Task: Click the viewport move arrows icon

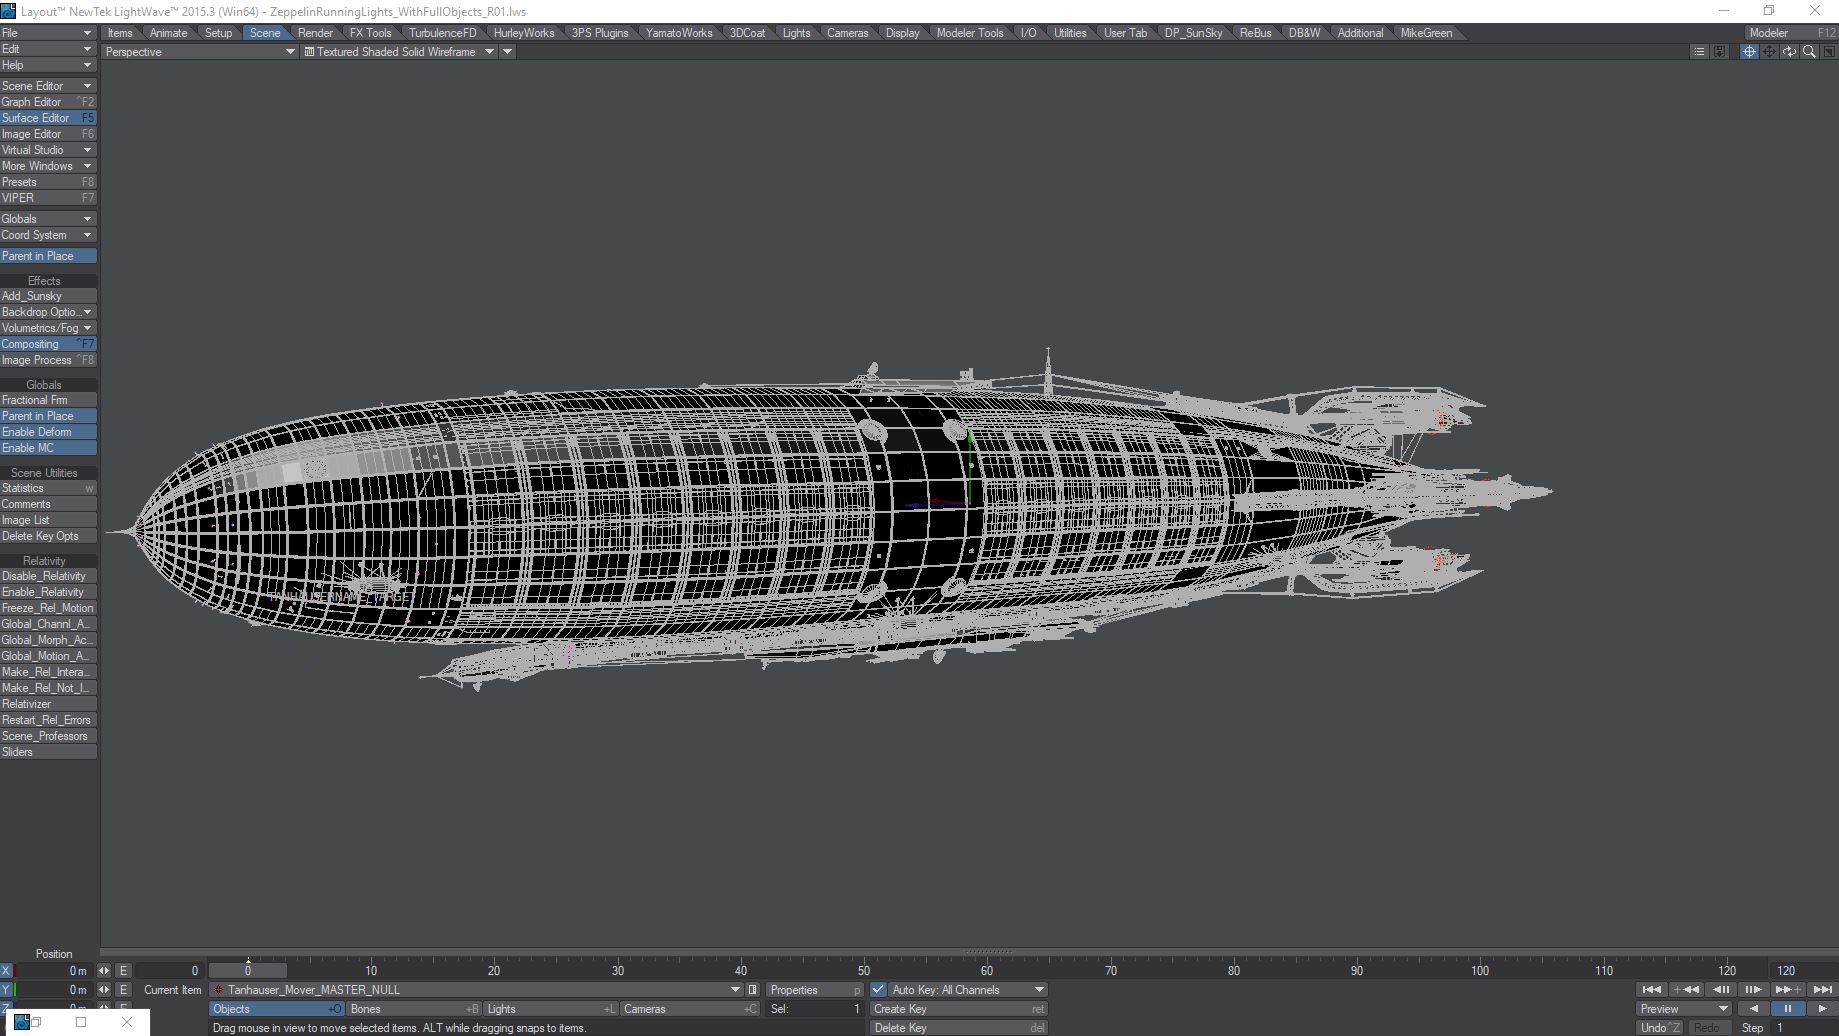Action: pos(1769,52)
